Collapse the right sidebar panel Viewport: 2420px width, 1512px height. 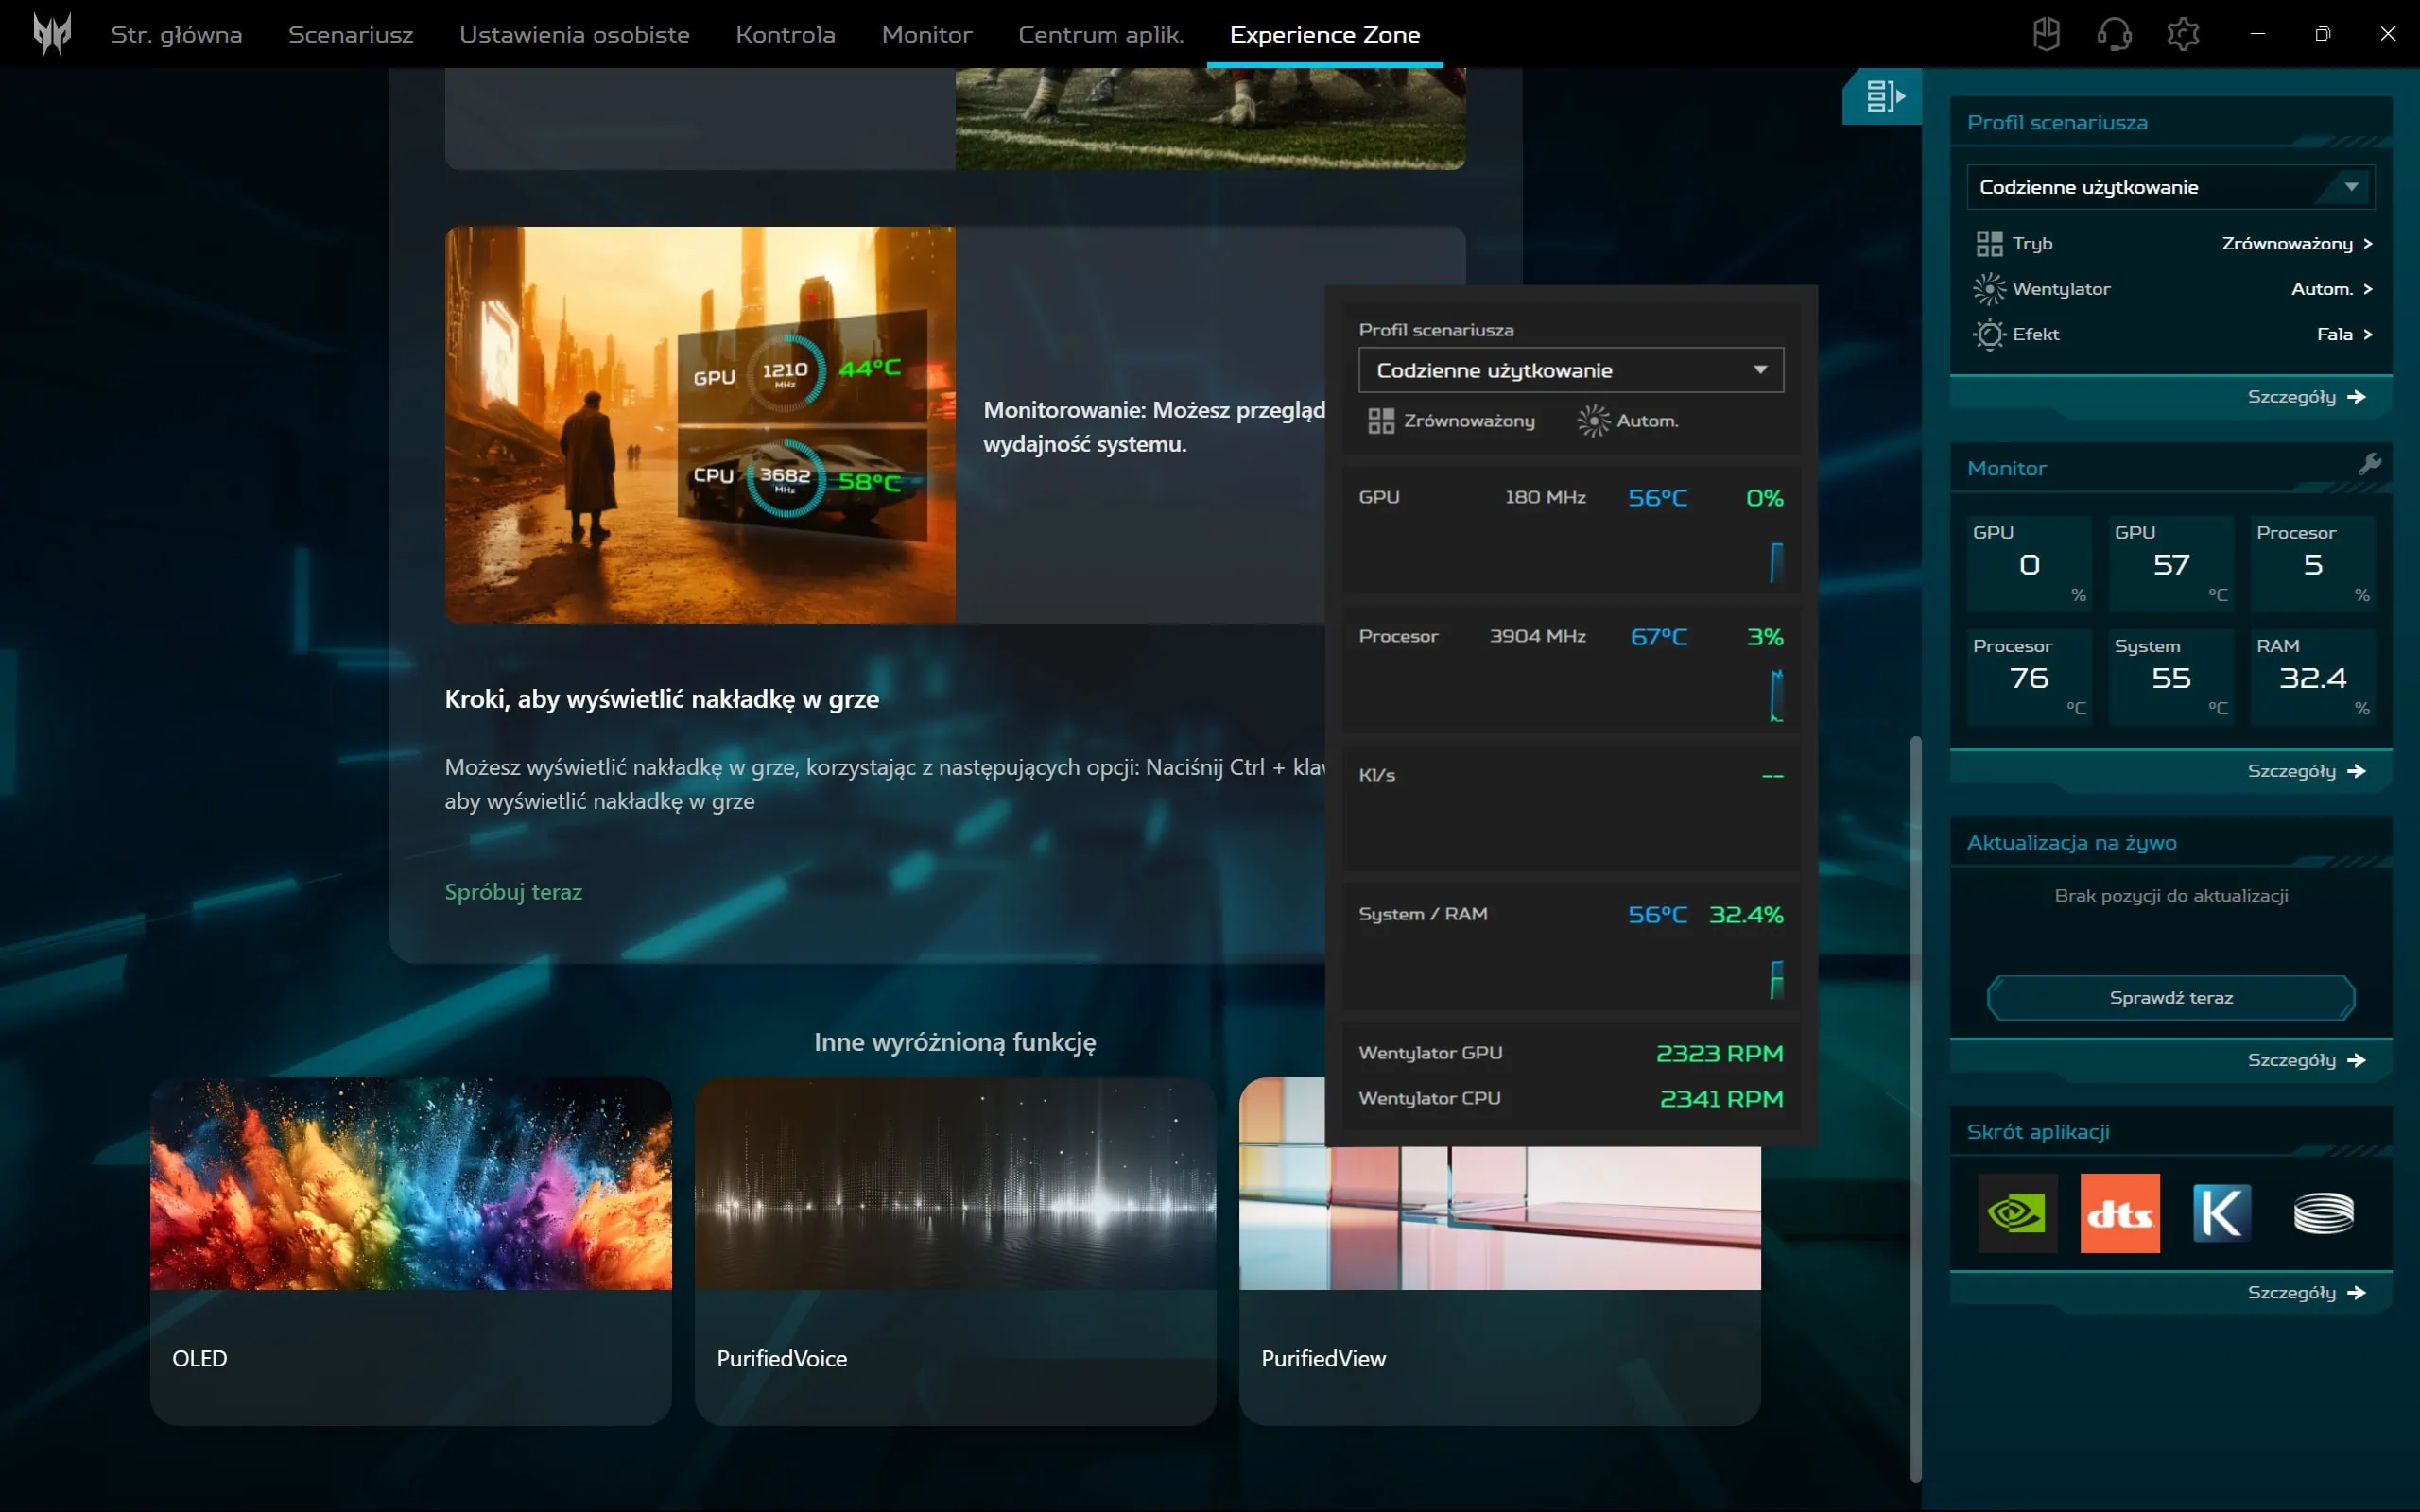tap(1884, 96)
